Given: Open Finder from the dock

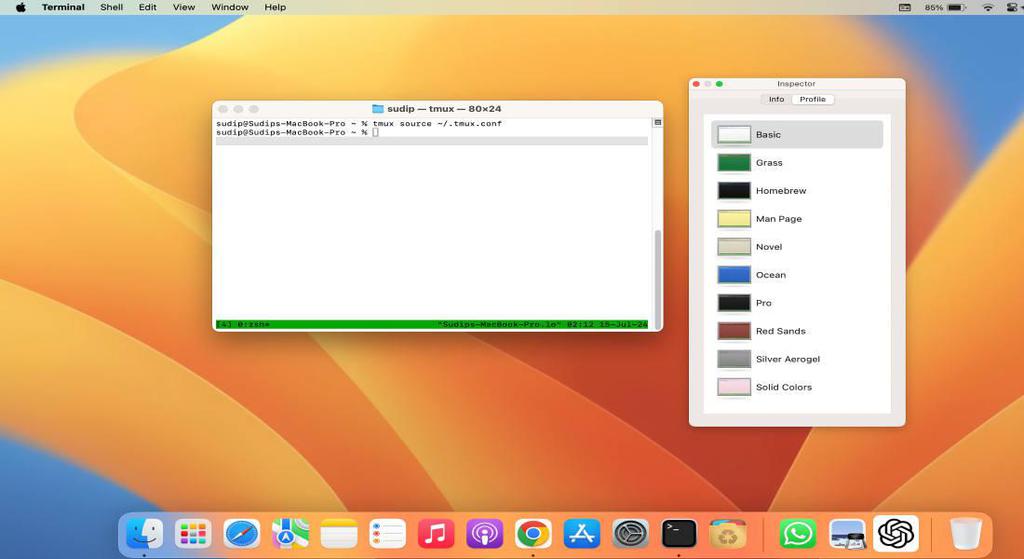Looking at the screenshot, I should [144, 533].
